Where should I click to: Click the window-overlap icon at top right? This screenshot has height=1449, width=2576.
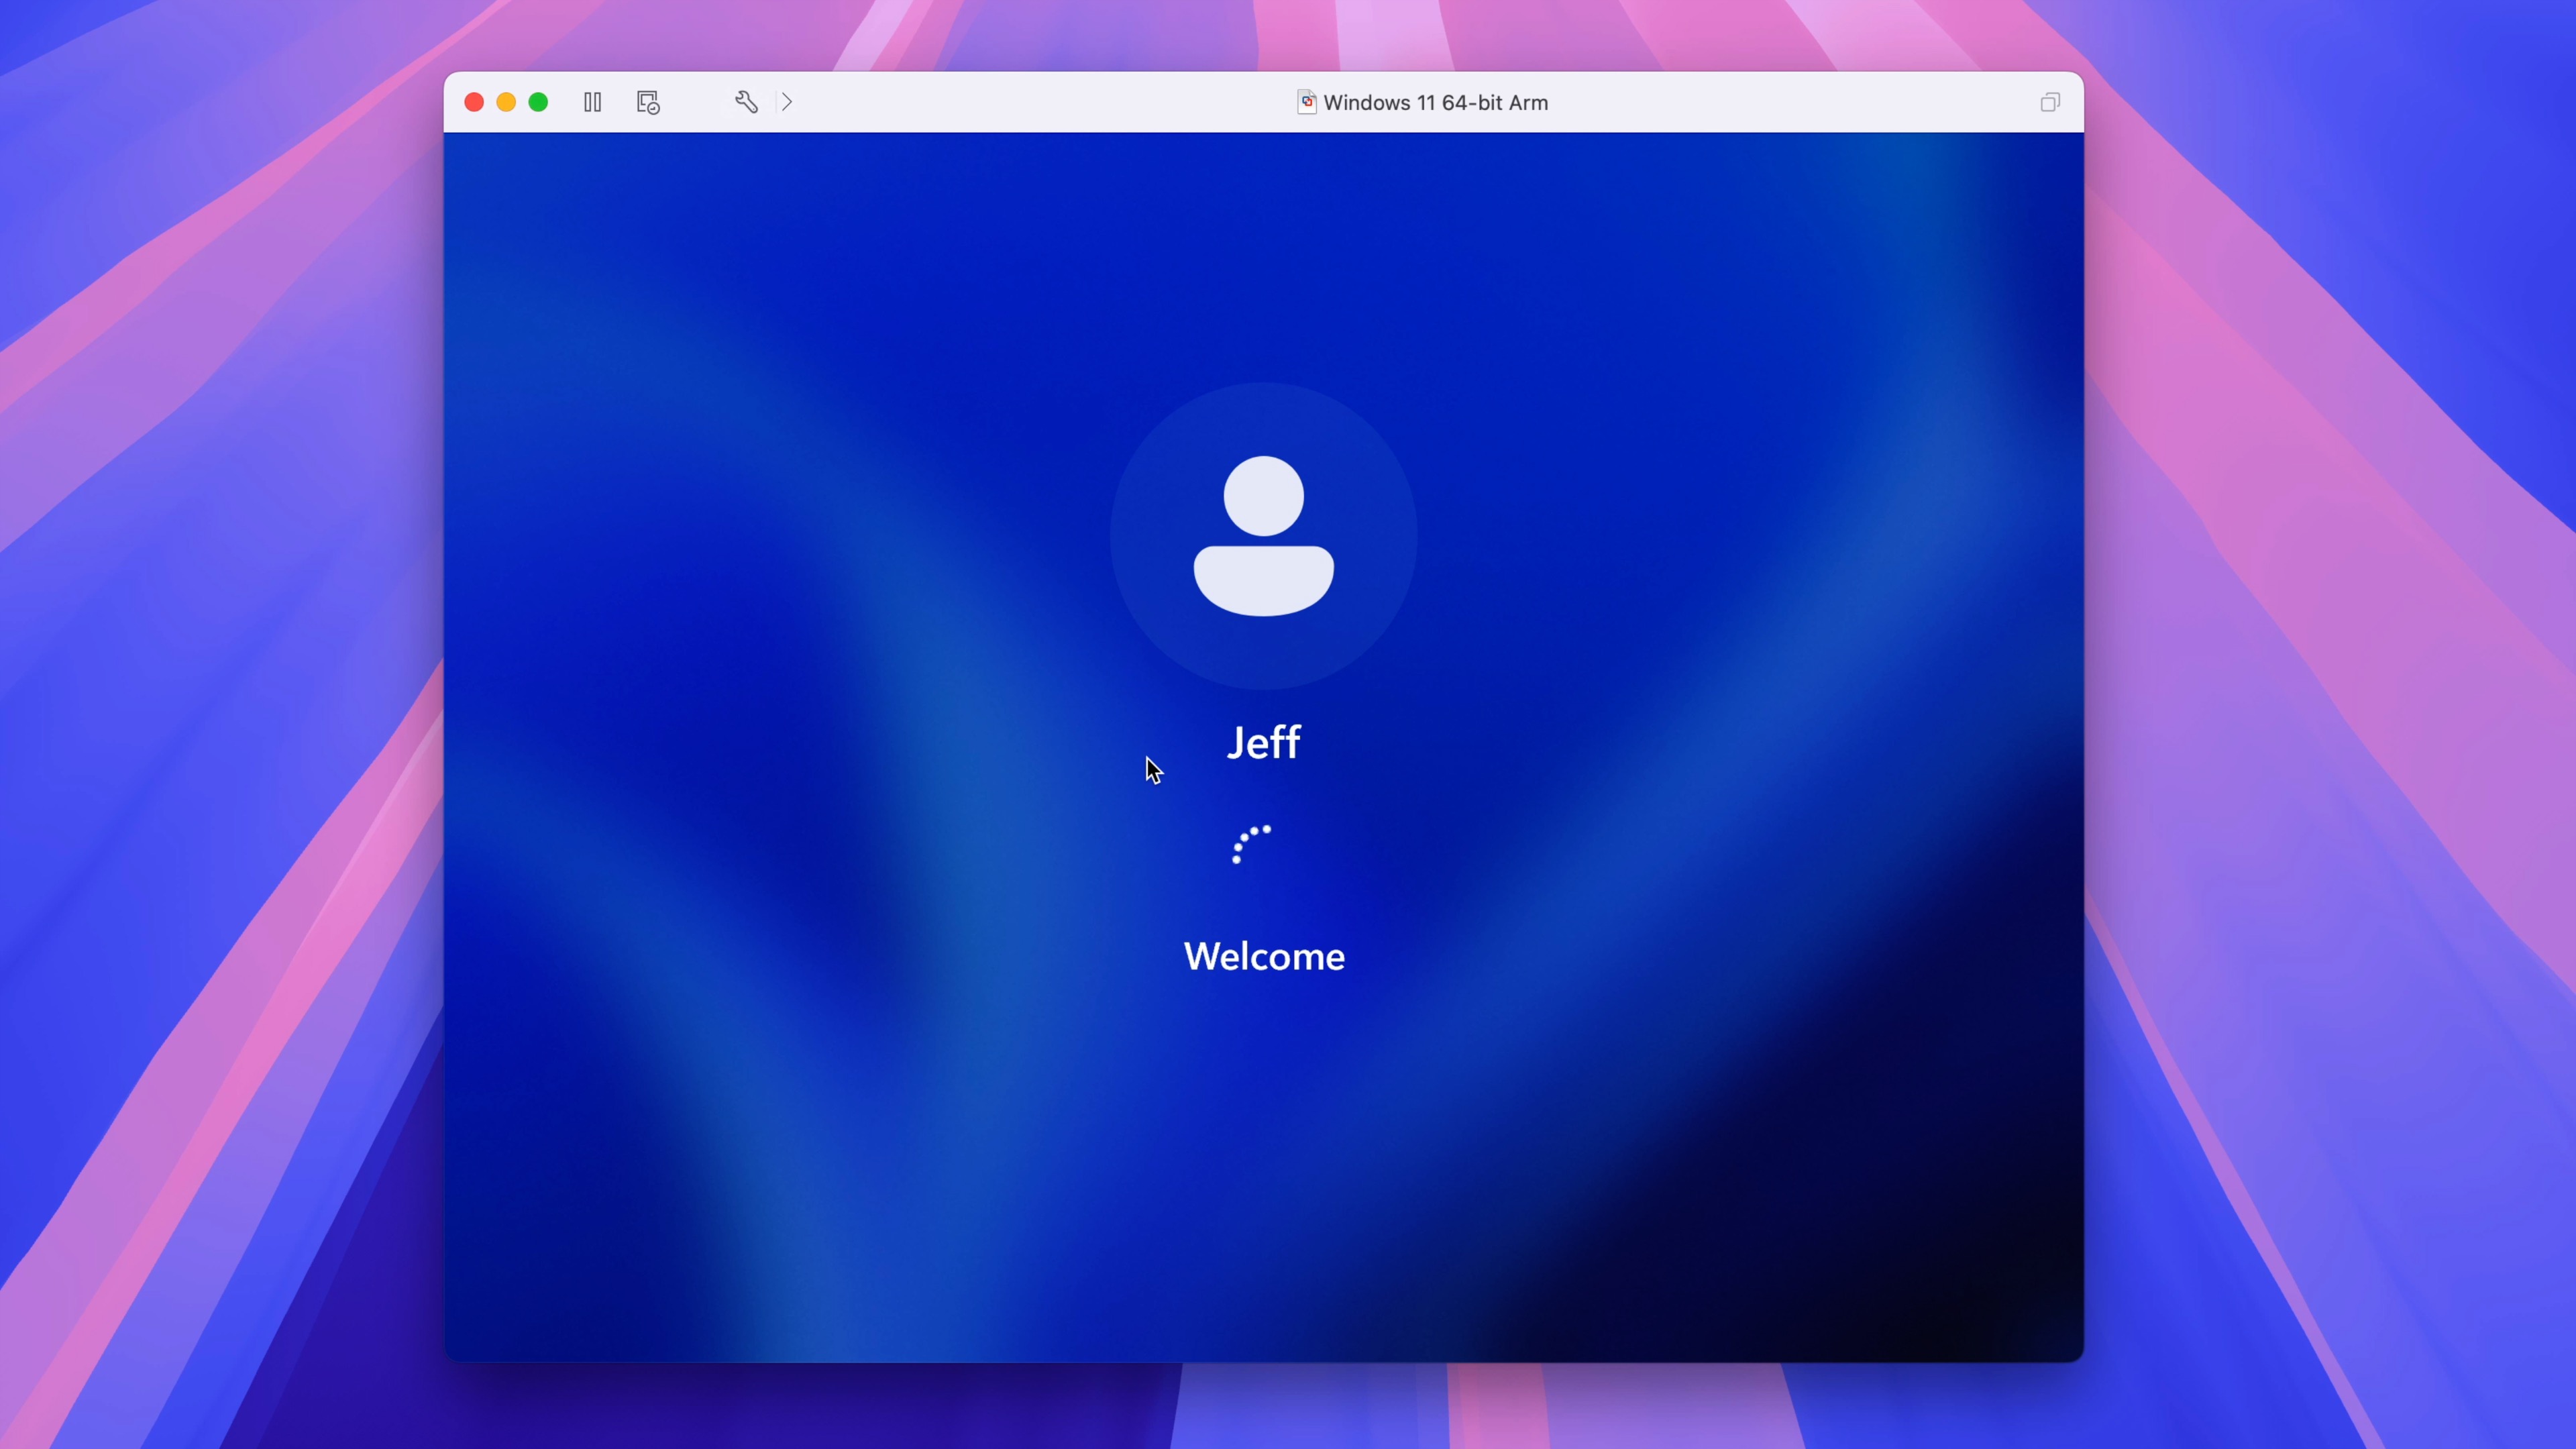[2051, 102]
